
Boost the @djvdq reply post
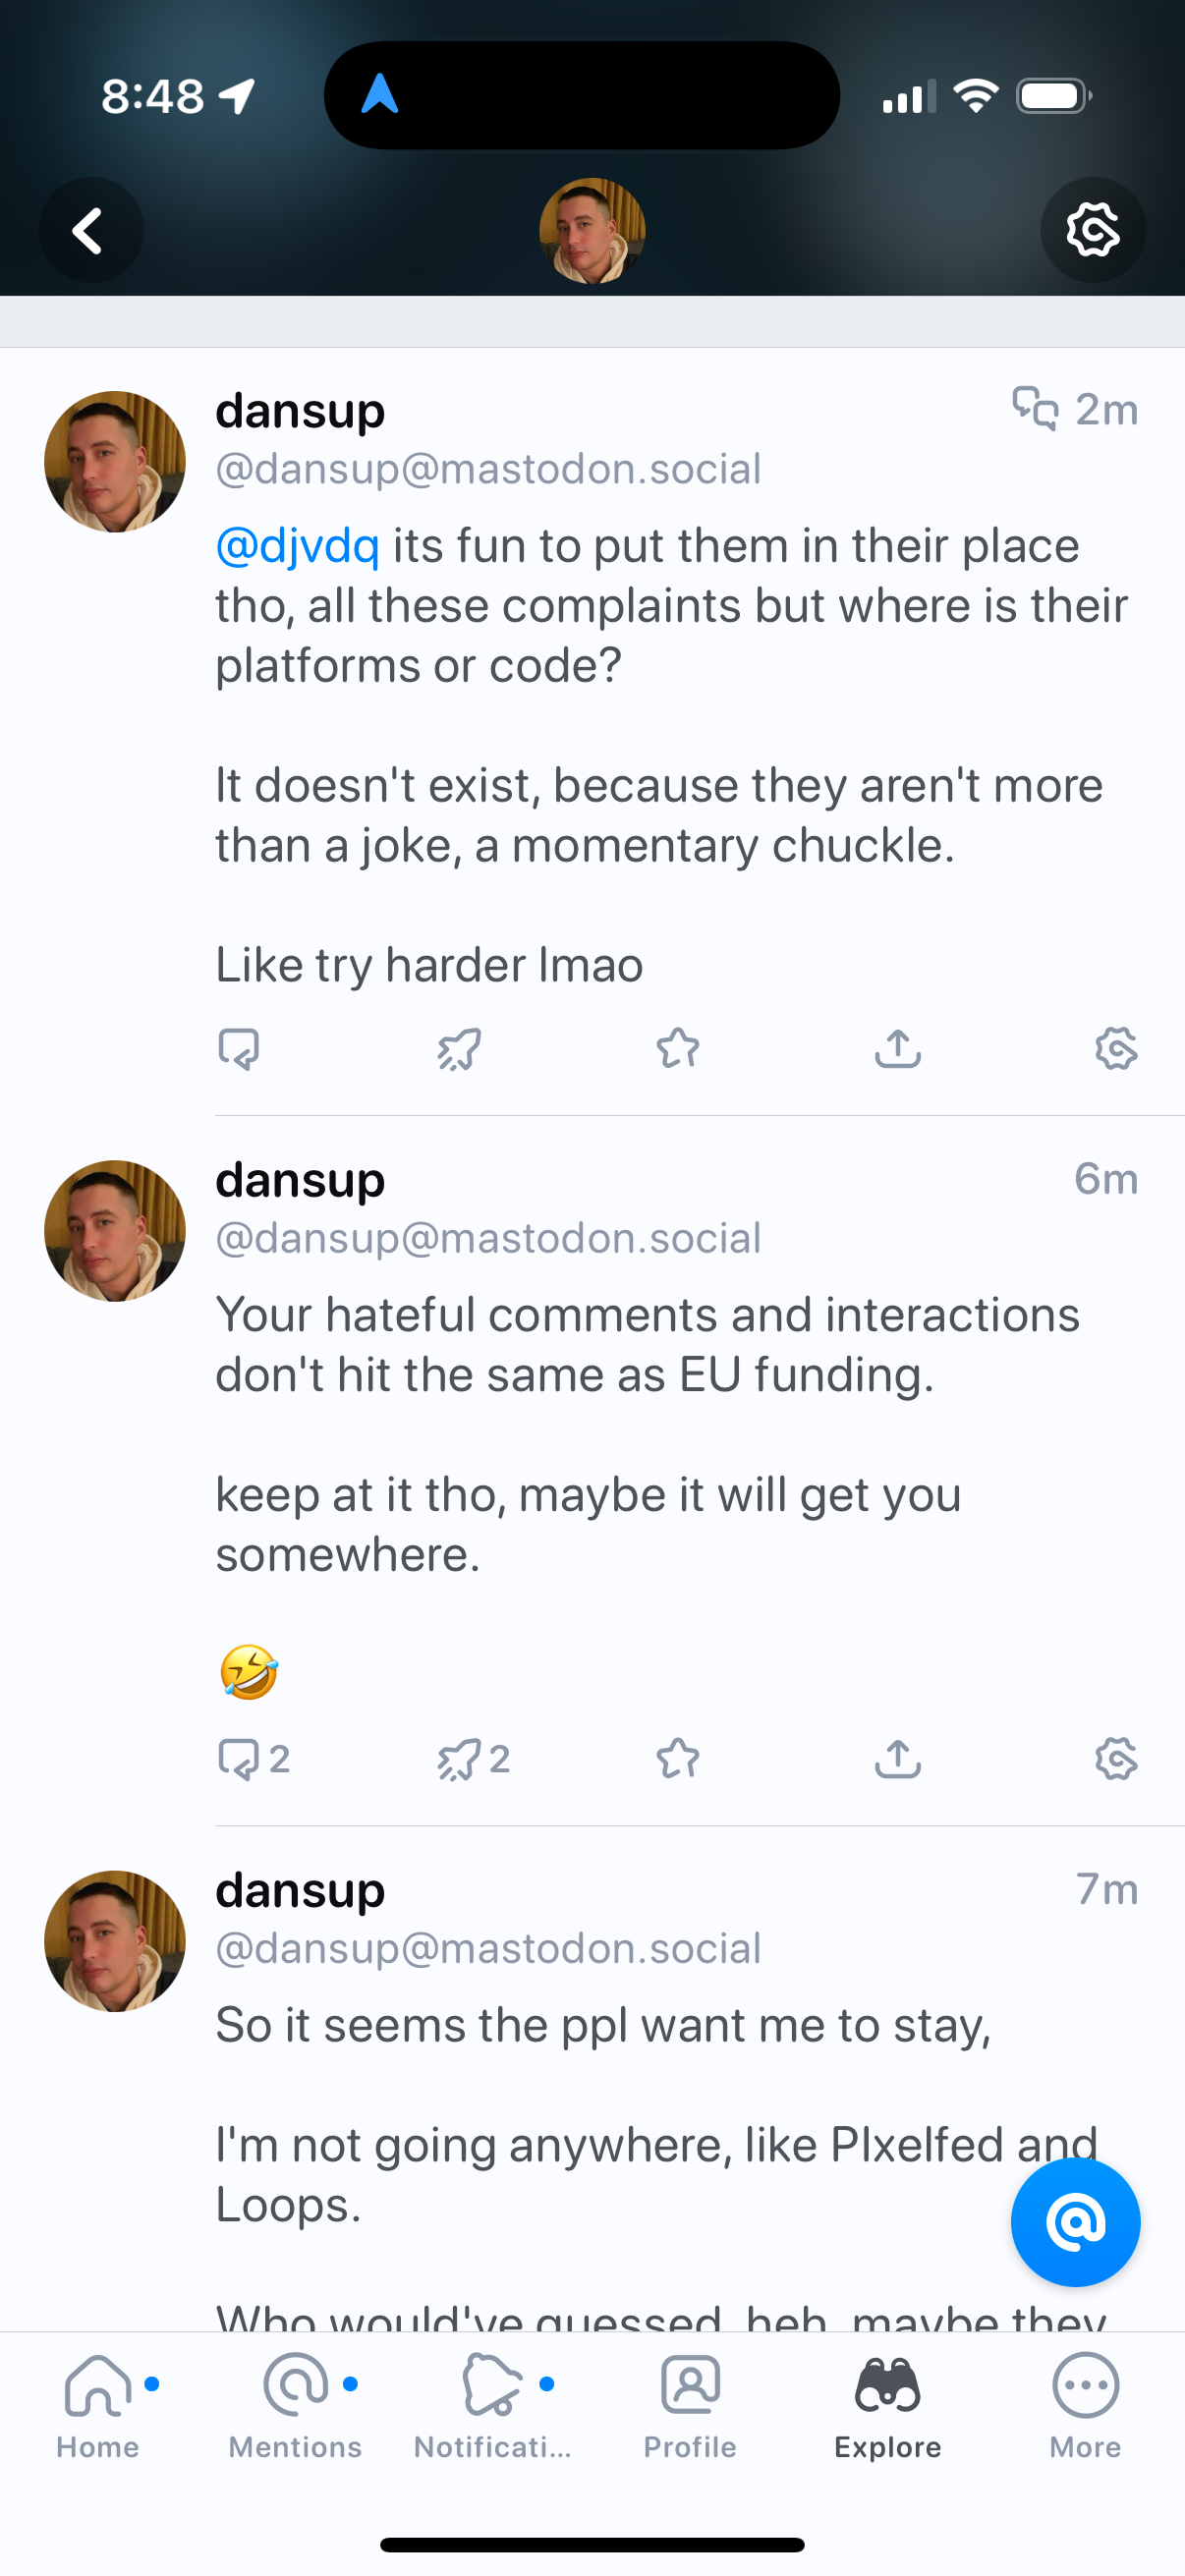click(x=459, y=1049)
